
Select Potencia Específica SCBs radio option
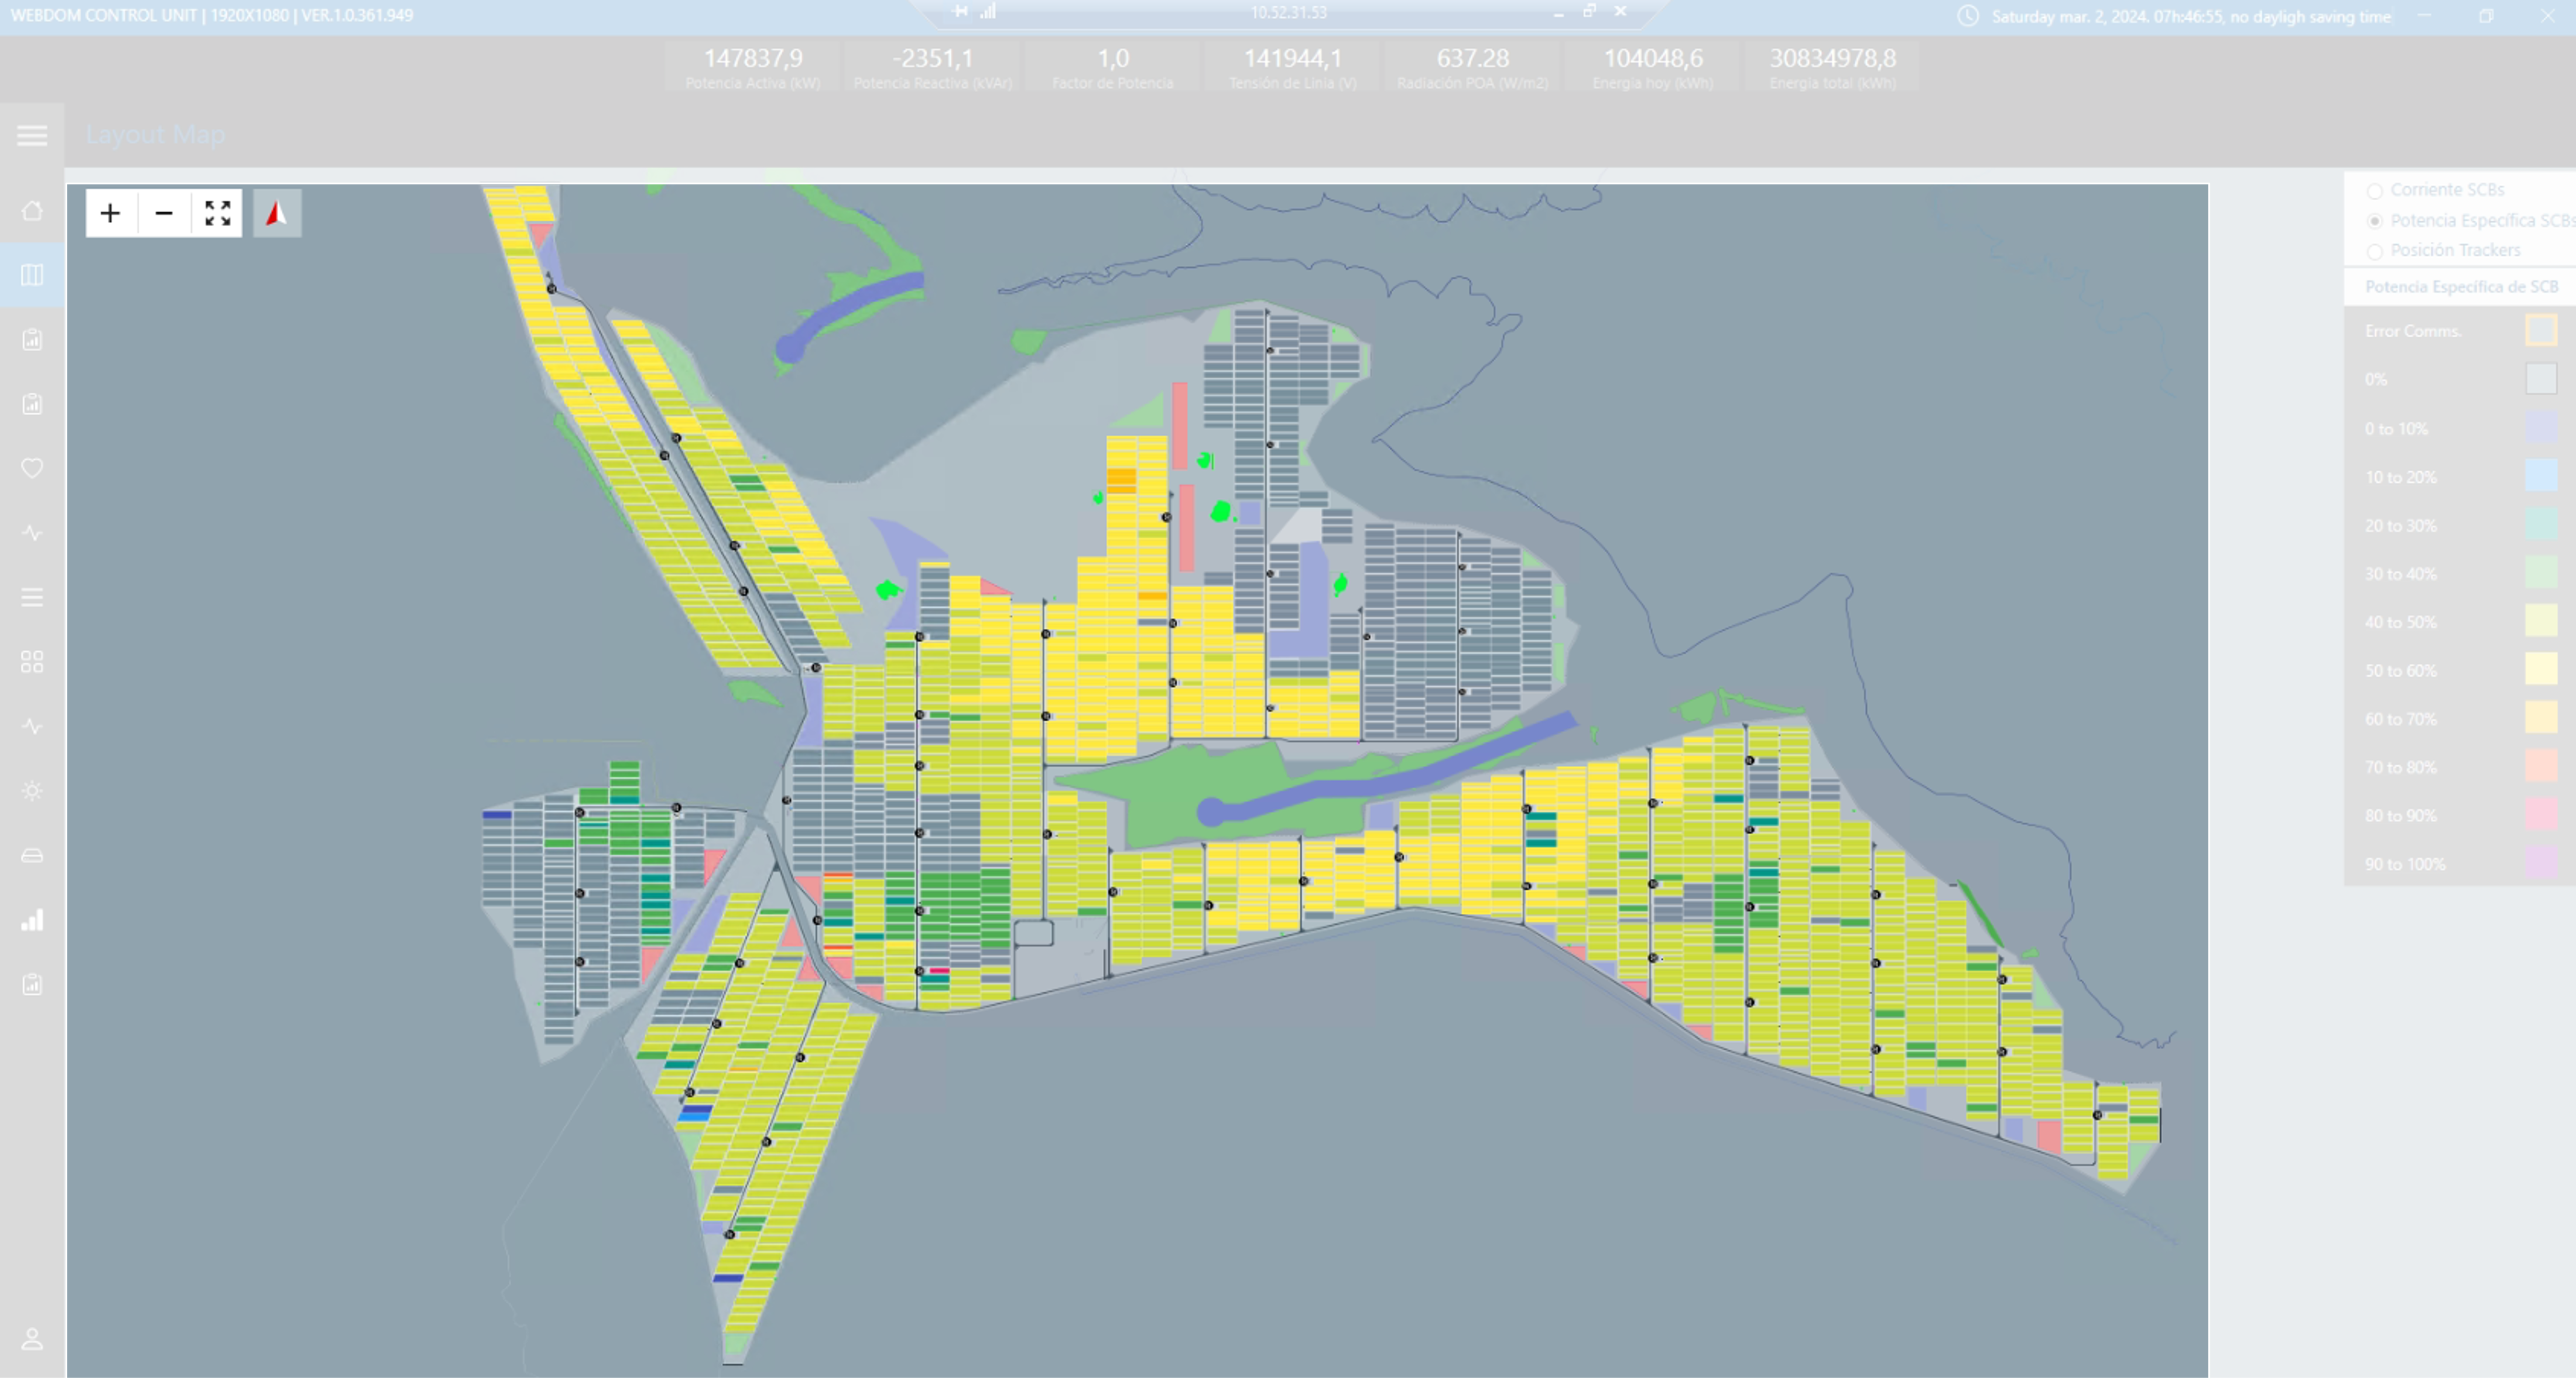[2374, 221]
